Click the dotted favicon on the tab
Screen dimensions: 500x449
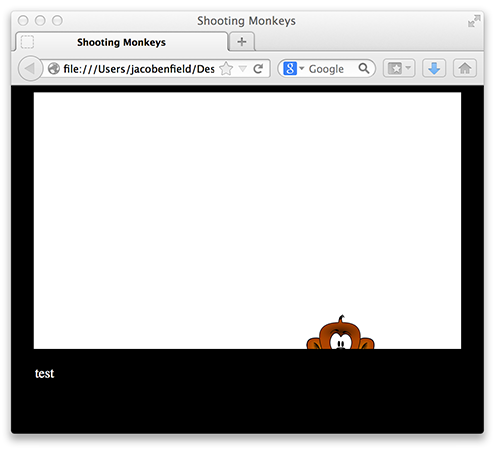coord(27,42)
